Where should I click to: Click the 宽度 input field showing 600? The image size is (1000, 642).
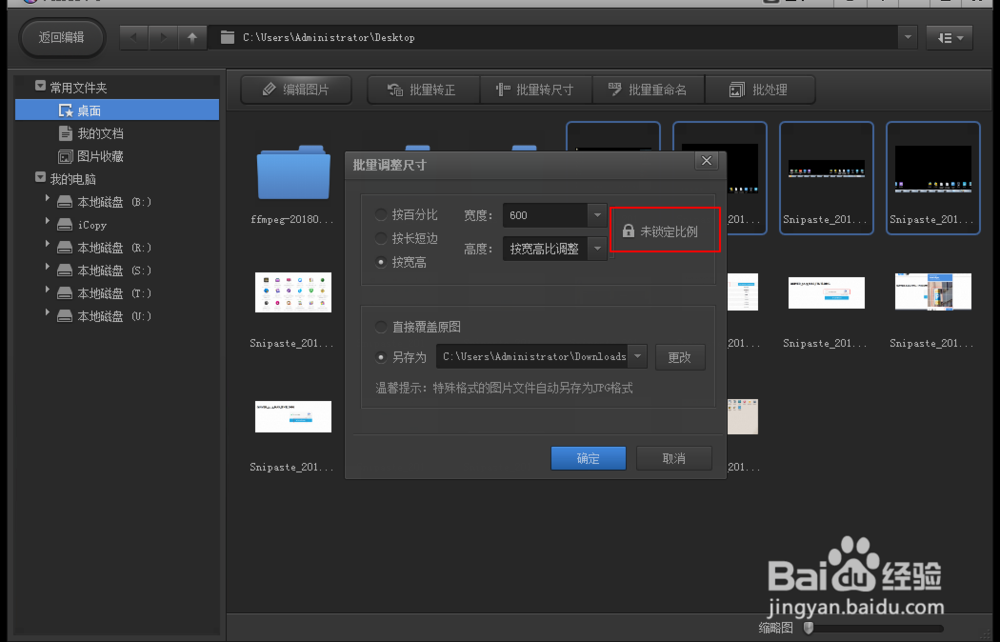point(545,215)
